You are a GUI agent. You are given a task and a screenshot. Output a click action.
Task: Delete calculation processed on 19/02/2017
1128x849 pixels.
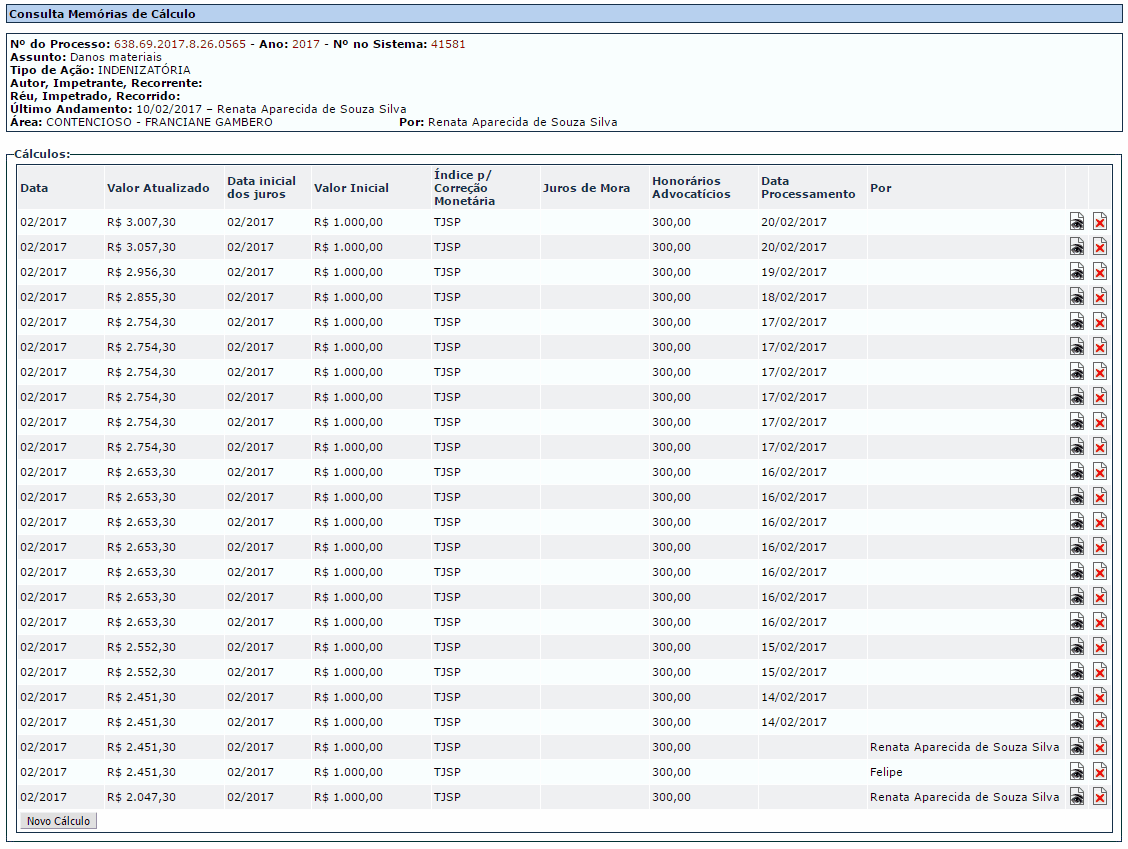click(1099, 272)
